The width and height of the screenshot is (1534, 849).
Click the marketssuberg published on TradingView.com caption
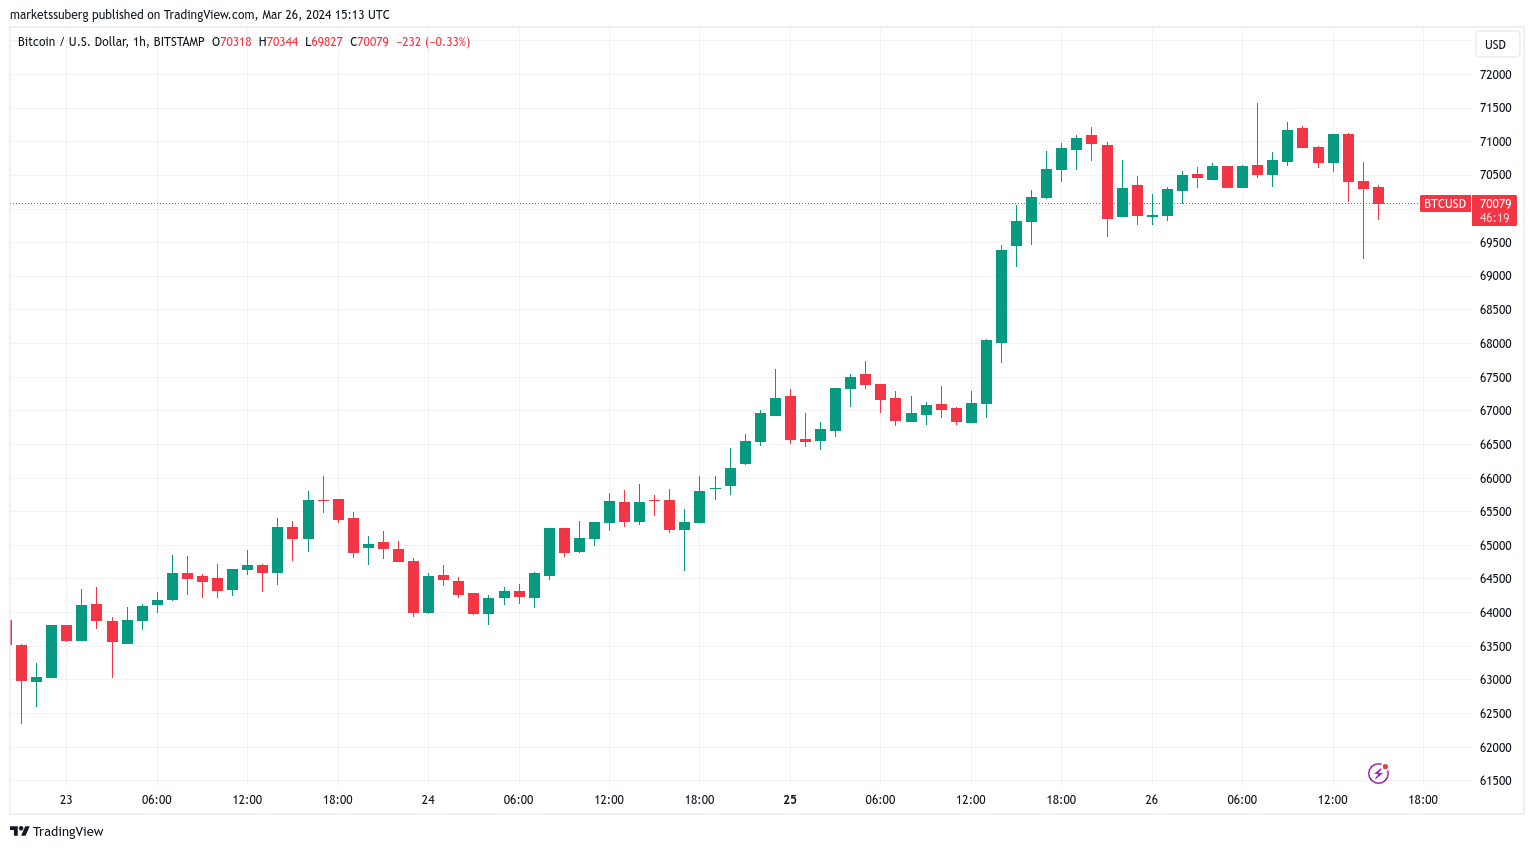click(x=200, y=15)
